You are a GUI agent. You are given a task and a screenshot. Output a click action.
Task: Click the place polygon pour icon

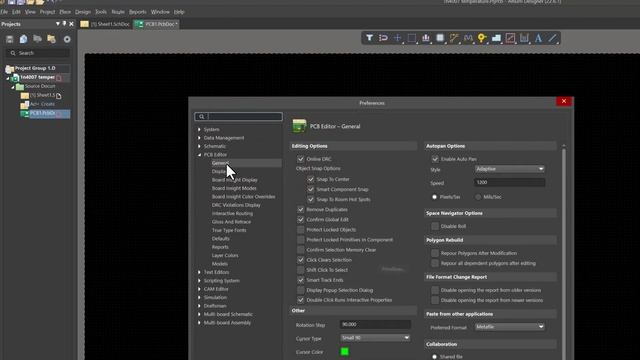(496, 38)
